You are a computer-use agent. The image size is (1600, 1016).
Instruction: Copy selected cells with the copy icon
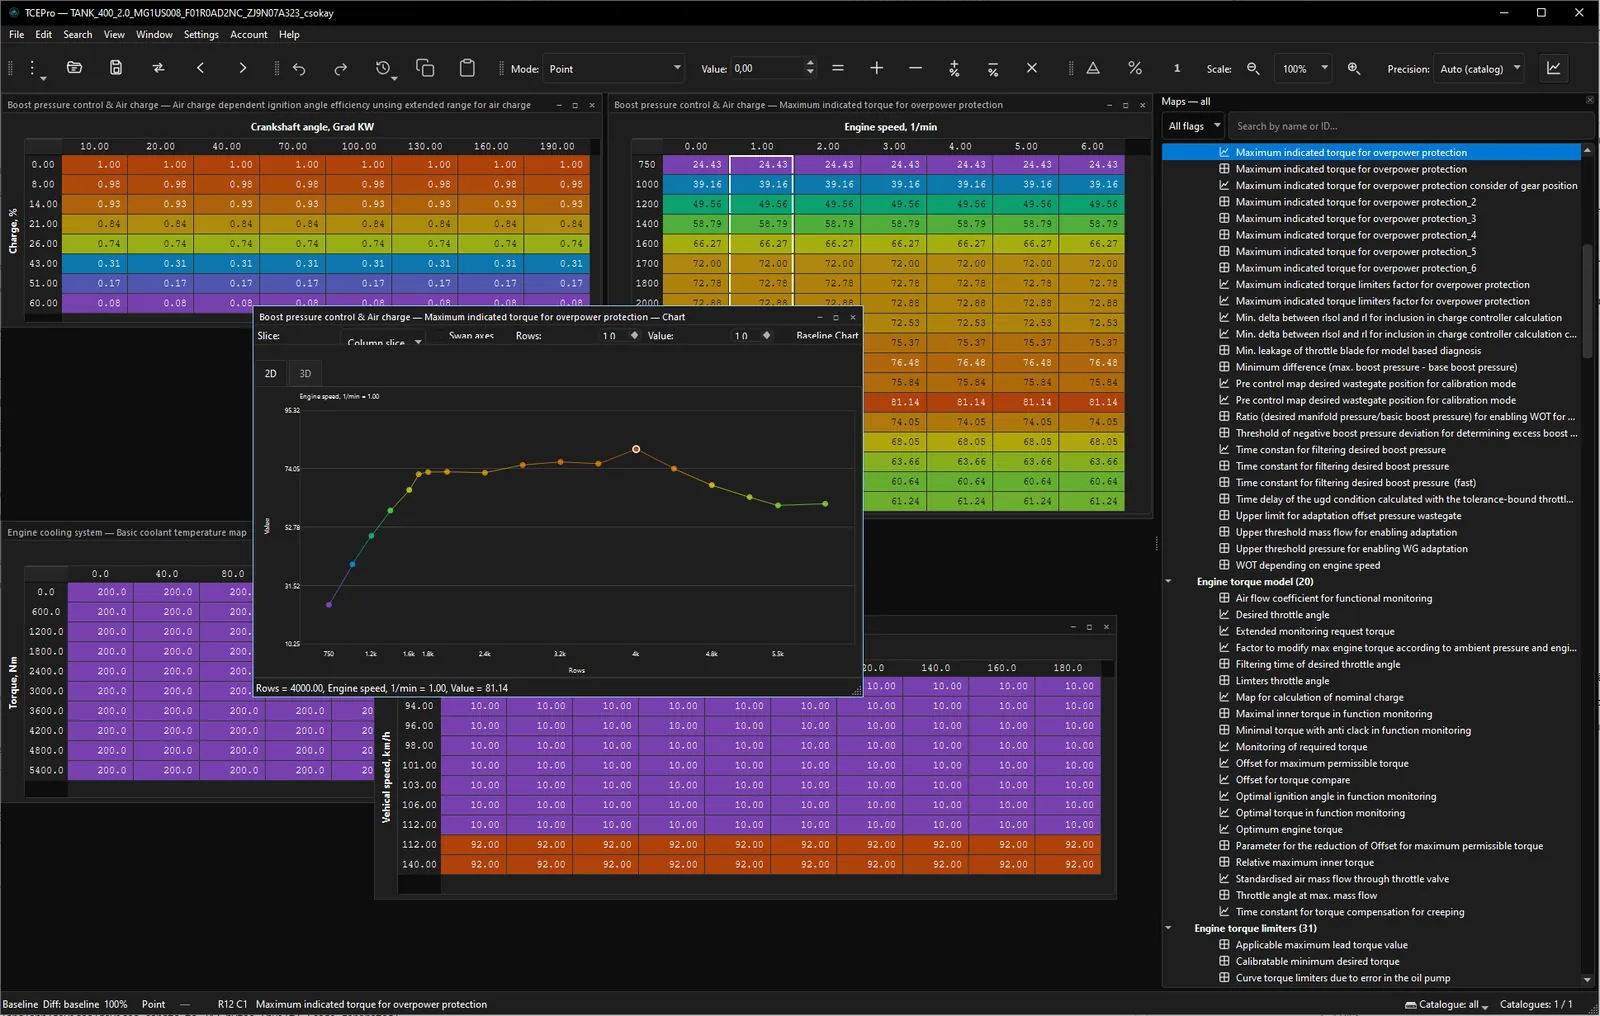coord(425,68)
